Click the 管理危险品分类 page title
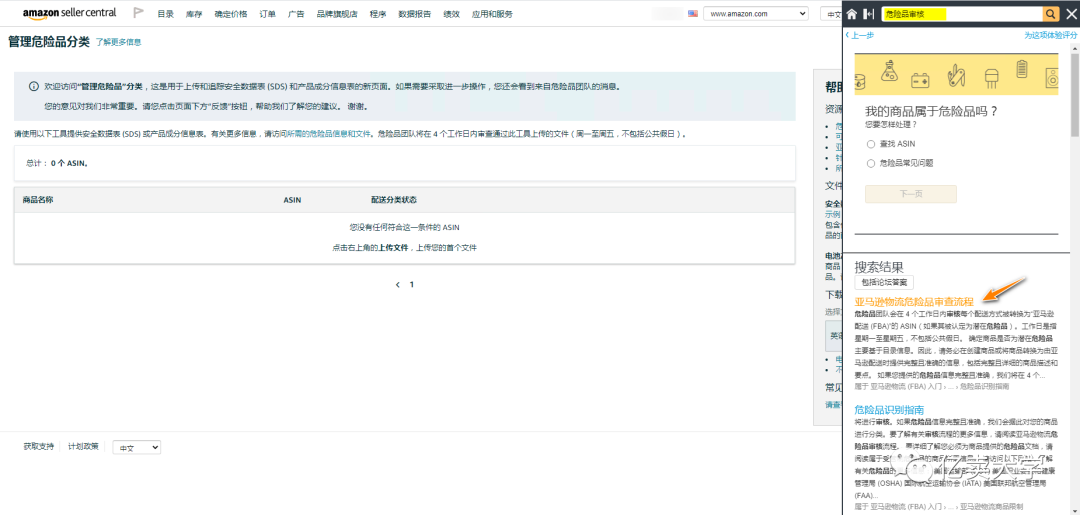This screenshot has height=515, width=1080. 49,42
